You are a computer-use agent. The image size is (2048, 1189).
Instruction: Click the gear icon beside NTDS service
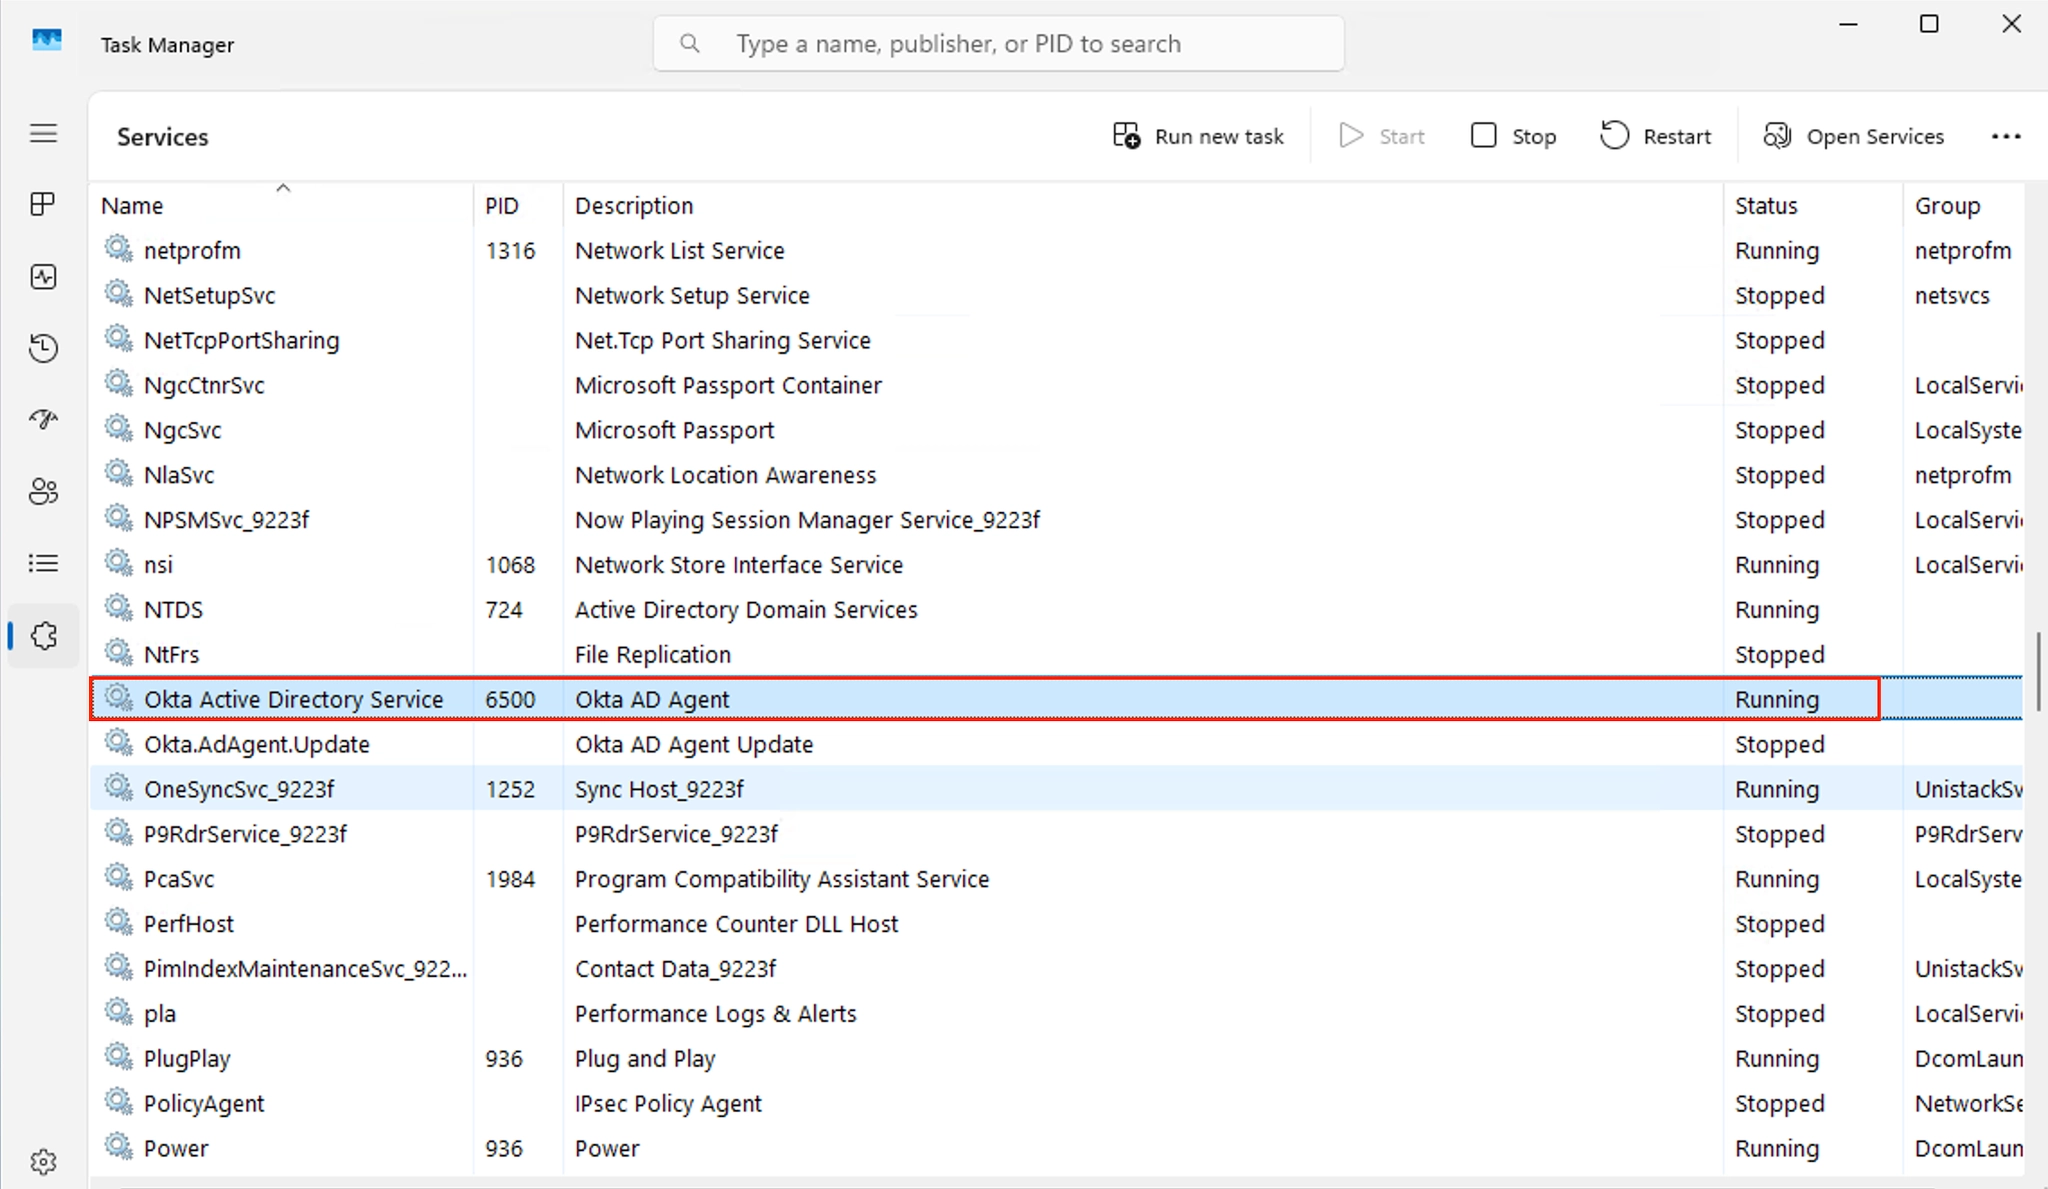119,607
